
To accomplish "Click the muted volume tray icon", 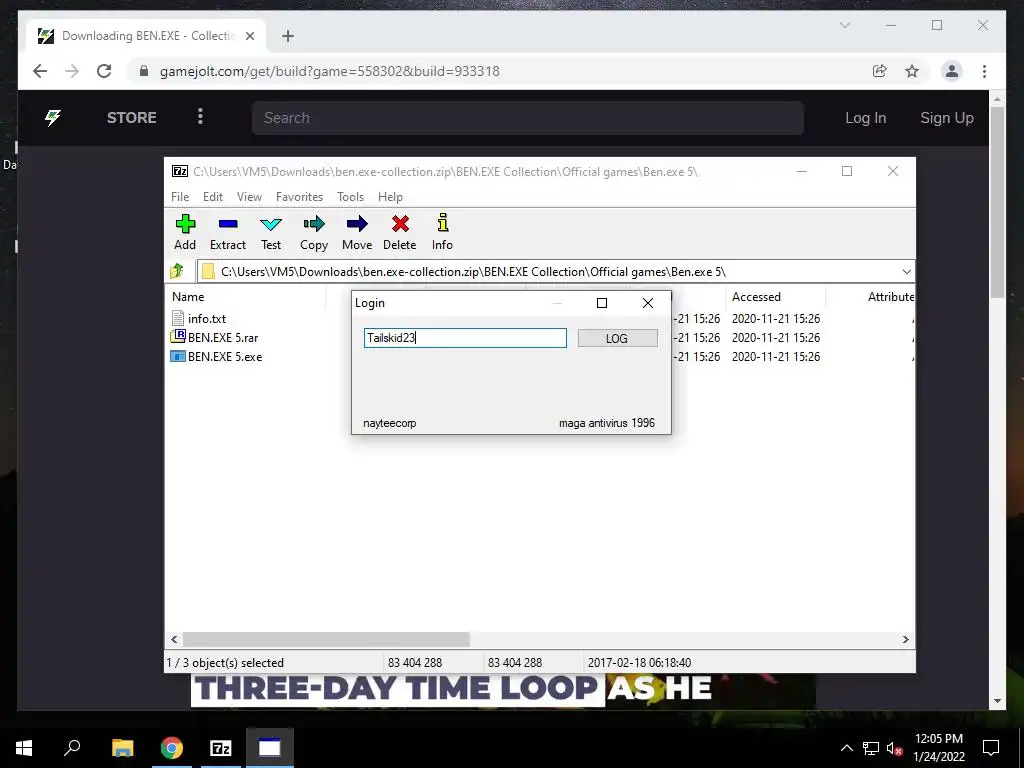I will click(895, 748).
